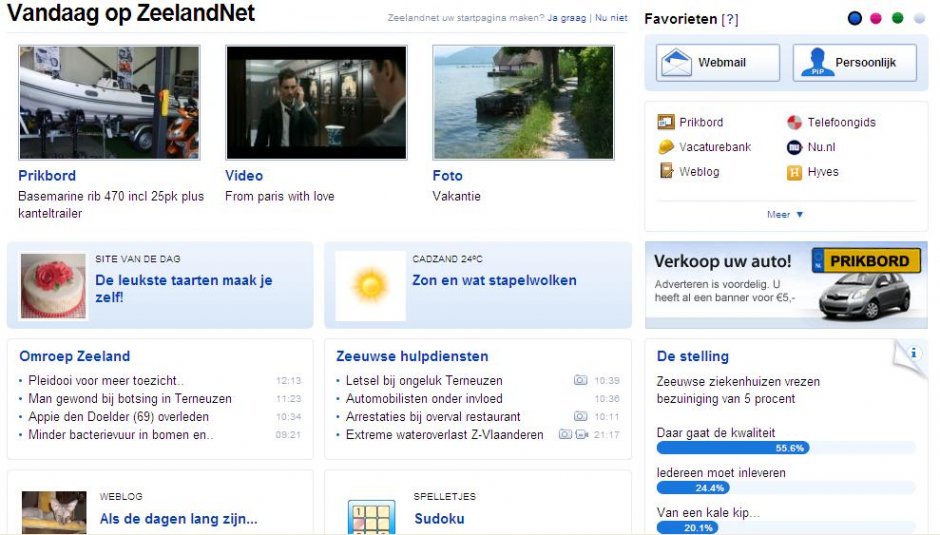Read Minder bacterievuur in bomen article
Screen dimensions: 940x535
(x=120, y=434)
